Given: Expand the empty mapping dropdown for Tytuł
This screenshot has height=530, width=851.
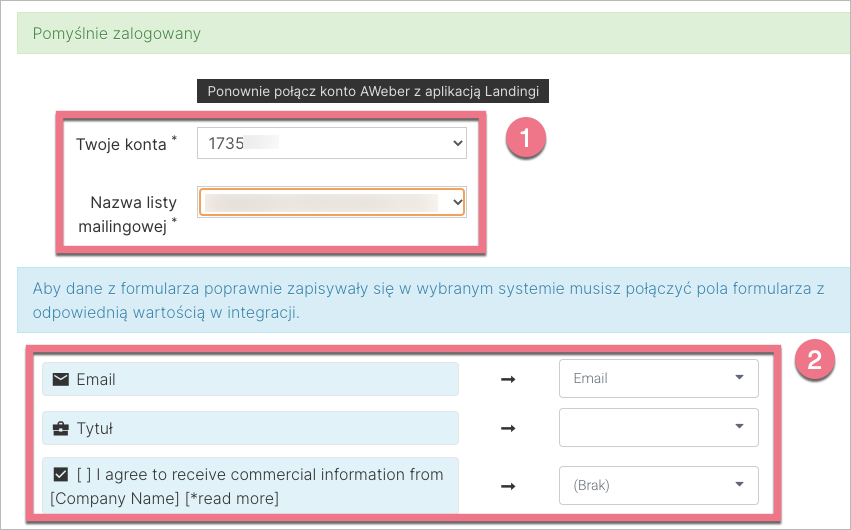Looking at the screenshot, I should (x=658, y=427).
